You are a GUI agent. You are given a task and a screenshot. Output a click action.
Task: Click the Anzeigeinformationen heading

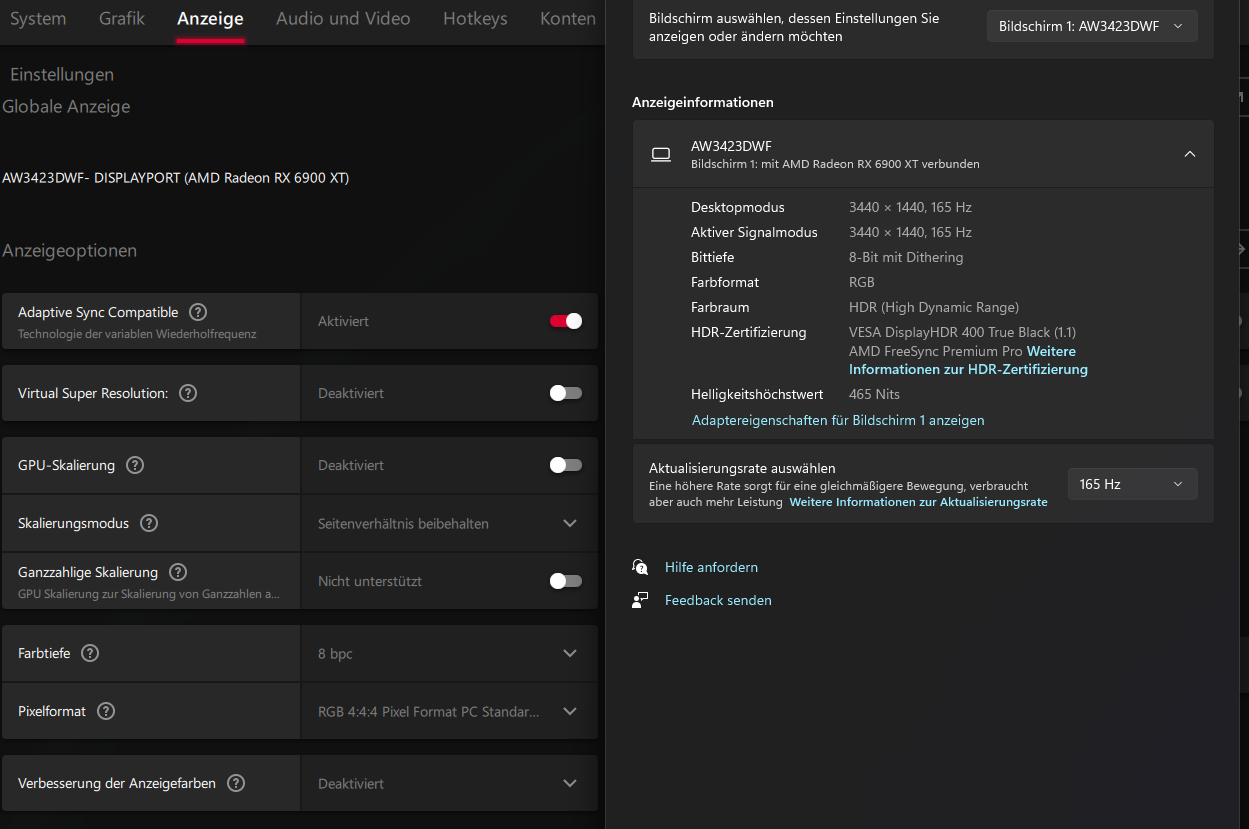[x=703, y=102]
